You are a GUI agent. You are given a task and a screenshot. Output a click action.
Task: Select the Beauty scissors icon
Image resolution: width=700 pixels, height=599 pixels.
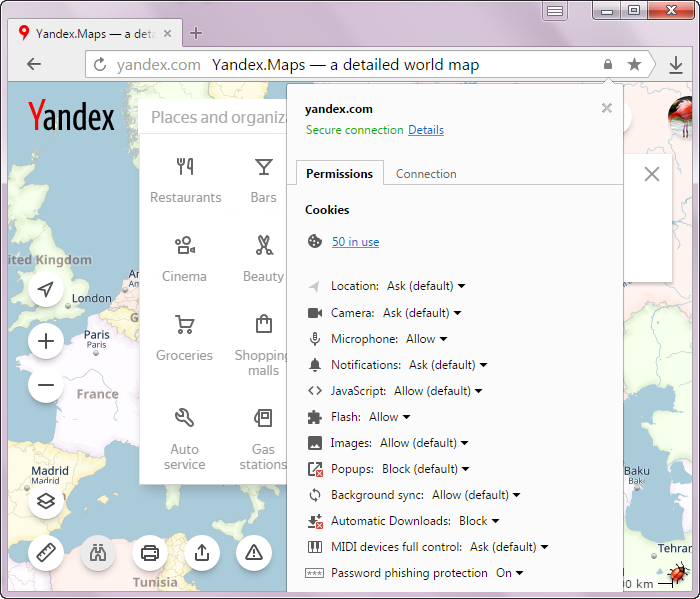point(264,245)
